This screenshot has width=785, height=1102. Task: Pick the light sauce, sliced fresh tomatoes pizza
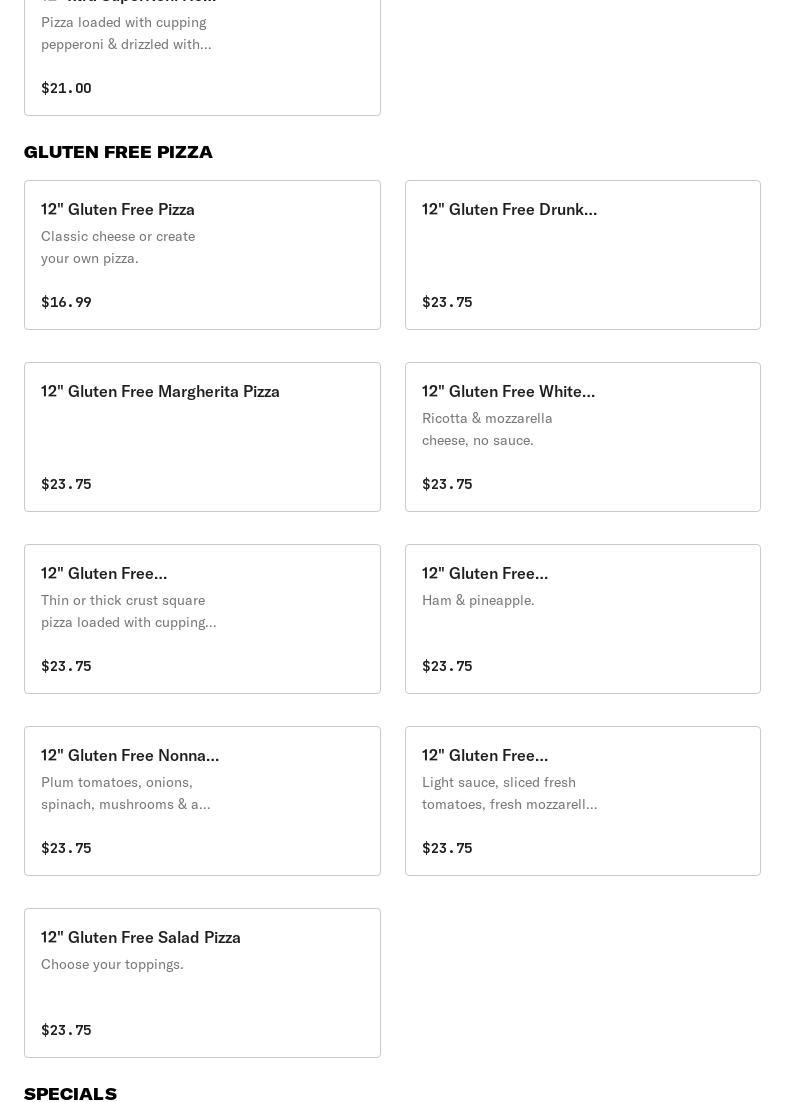(x=582, y=800)
